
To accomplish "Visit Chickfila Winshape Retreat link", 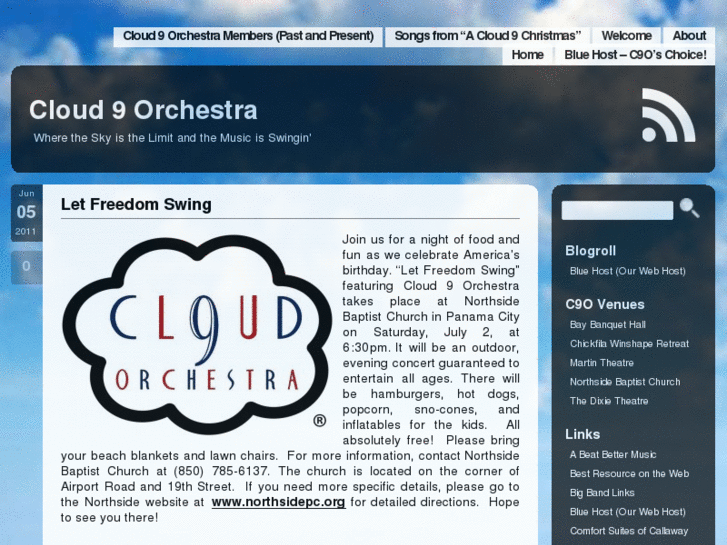I will [629, 344].
